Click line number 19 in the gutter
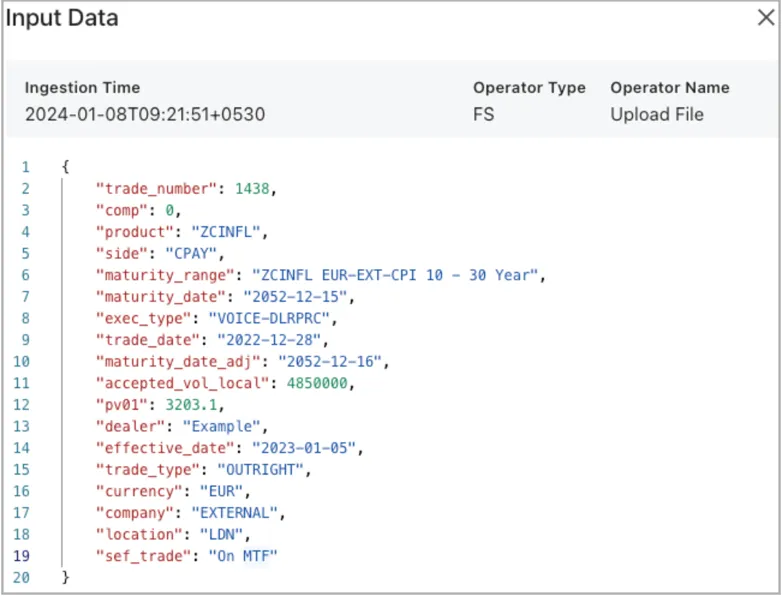The height and width of the screenshot is (596, 782). click(x=21, y=556)
